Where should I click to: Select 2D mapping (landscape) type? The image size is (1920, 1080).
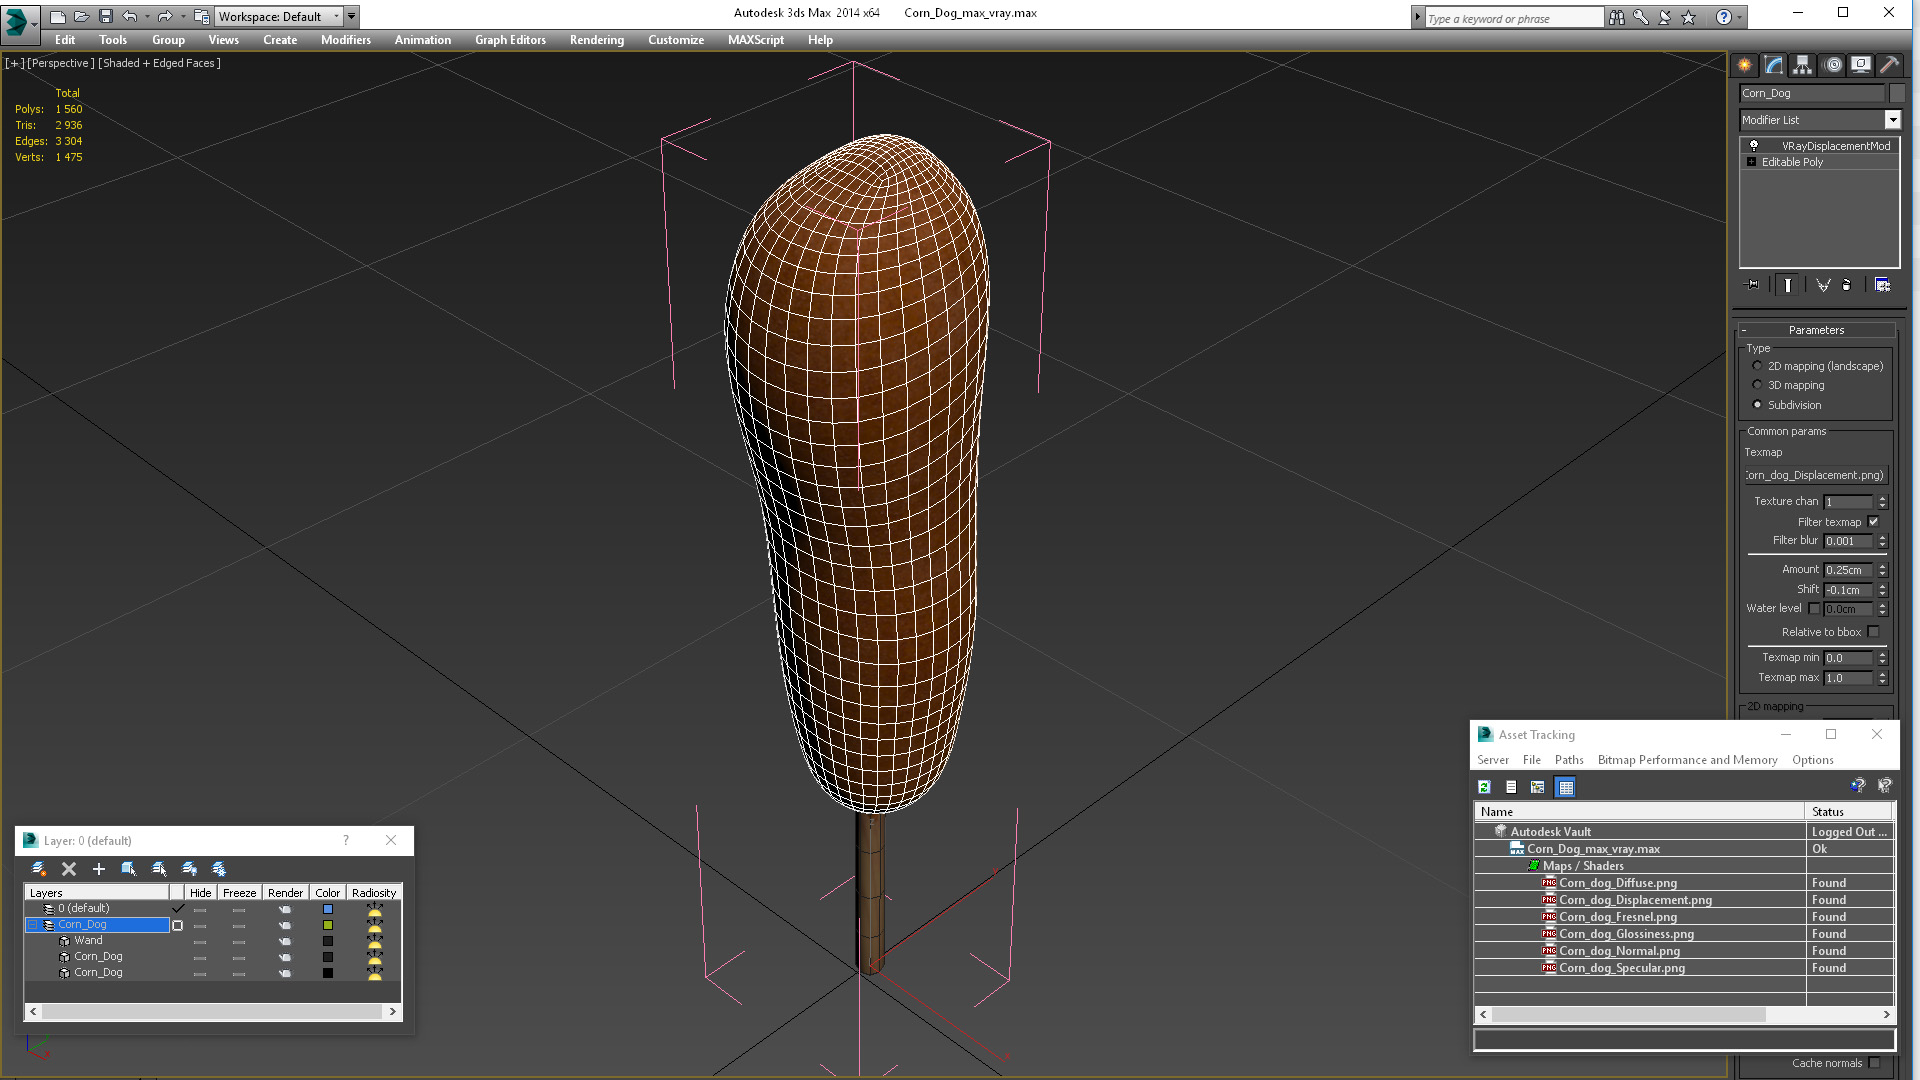[1757, 366]
